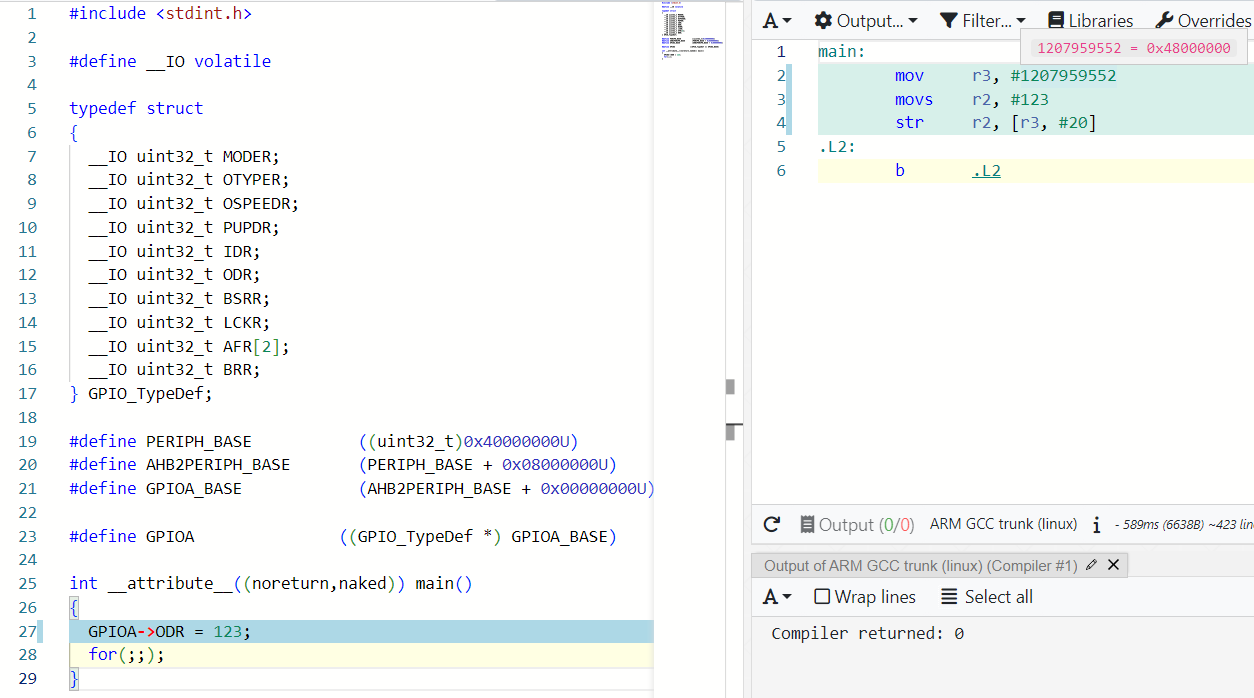The width and height of the screenshot is (1254, 698).
Task: Open Overrides via the wrench icon
Action: [1164, 20]
